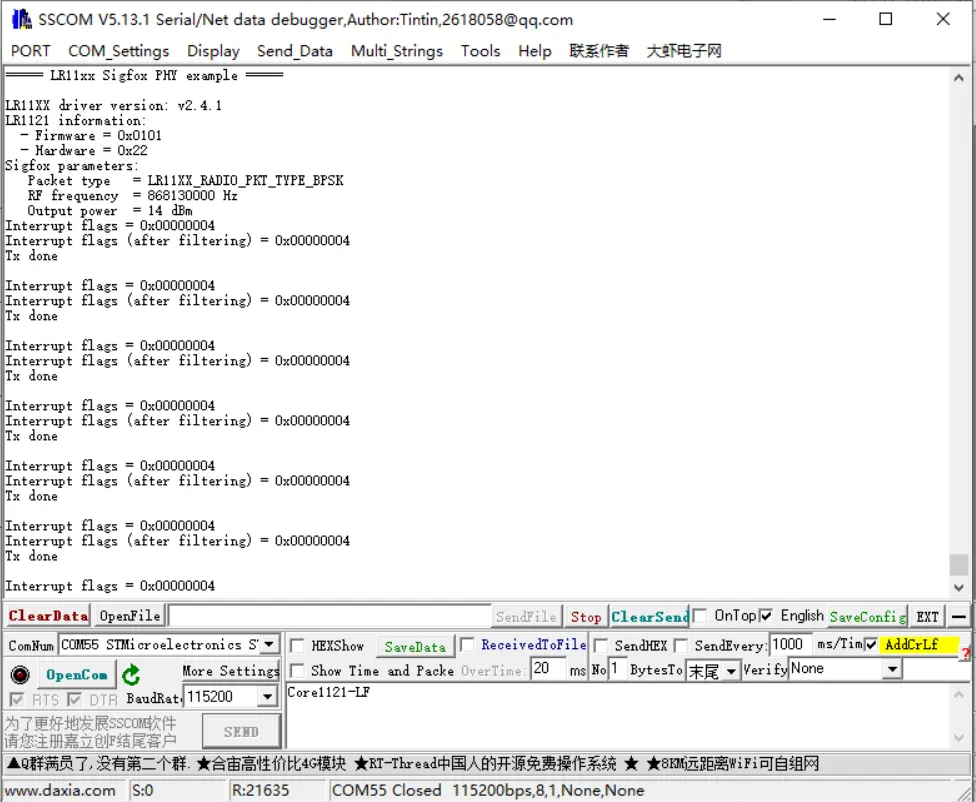Viewport: 976px width, 802px height.
Task: Enable the OnTop checkbox
Action: pyautogui.click(x=700, y=616)
